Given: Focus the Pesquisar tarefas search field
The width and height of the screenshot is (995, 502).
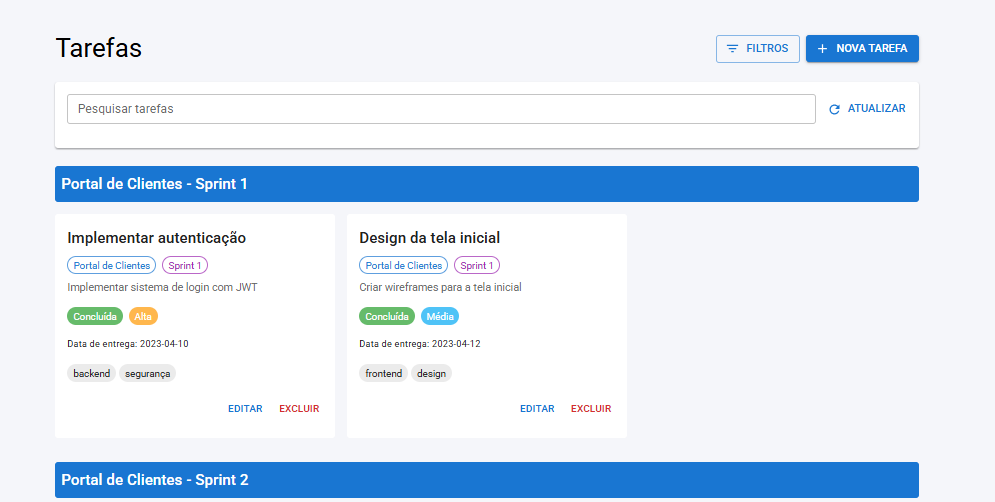Looking at the screenshot, I should click(441, 109).
